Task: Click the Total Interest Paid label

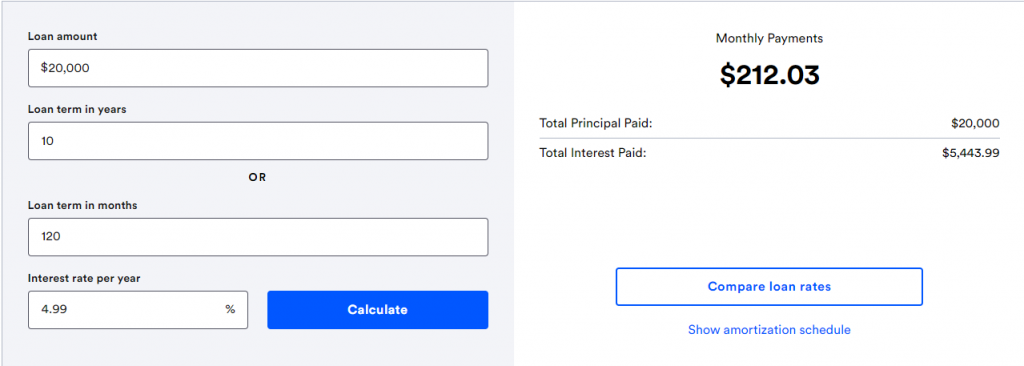Action: [x=592, y=153]
